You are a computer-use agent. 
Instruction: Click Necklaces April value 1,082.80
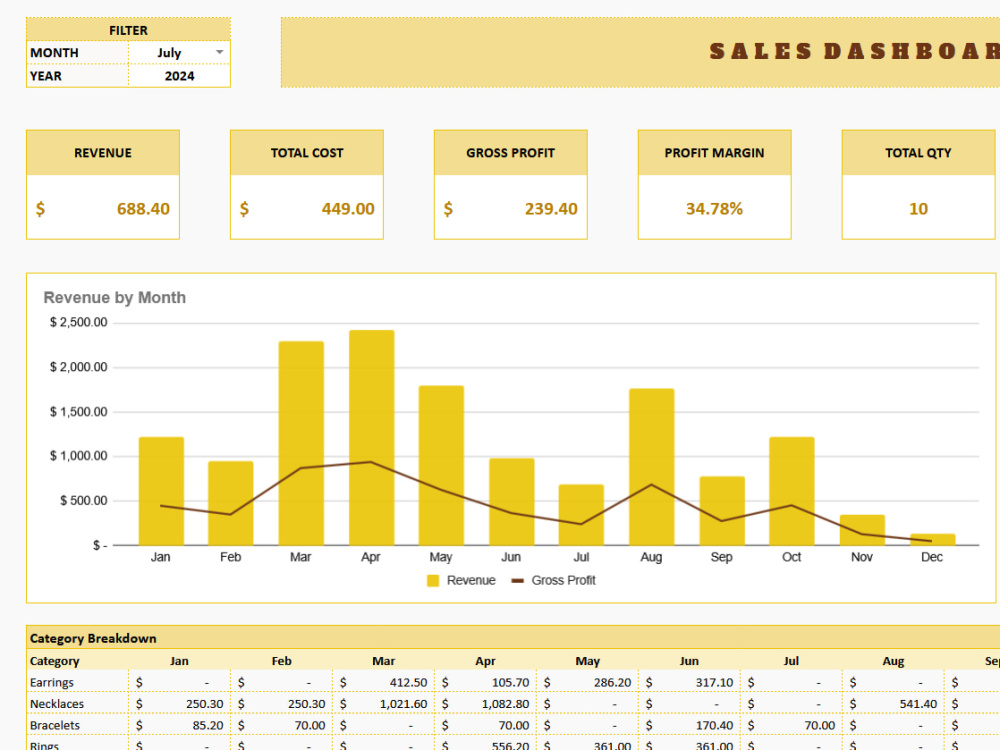click(506, 704)
